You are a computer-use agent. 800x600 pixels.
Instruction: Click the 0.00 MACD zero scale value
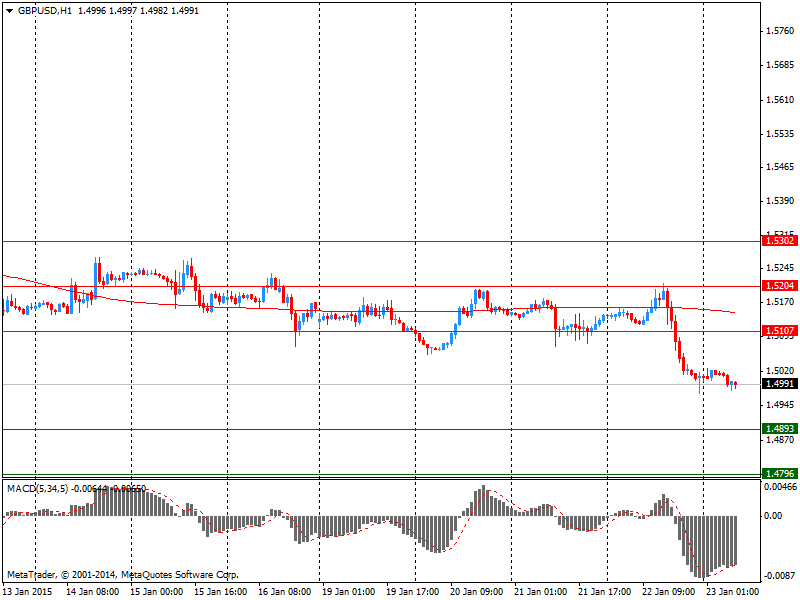coord(773,516)
